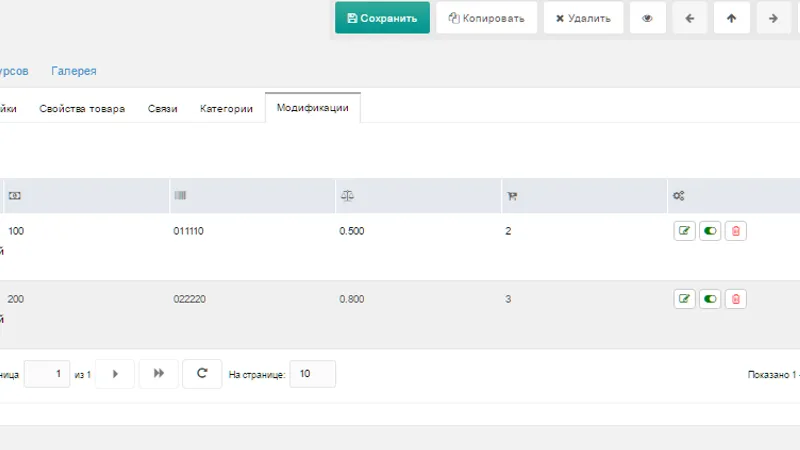Click the price cell 200

click(16, 299)
